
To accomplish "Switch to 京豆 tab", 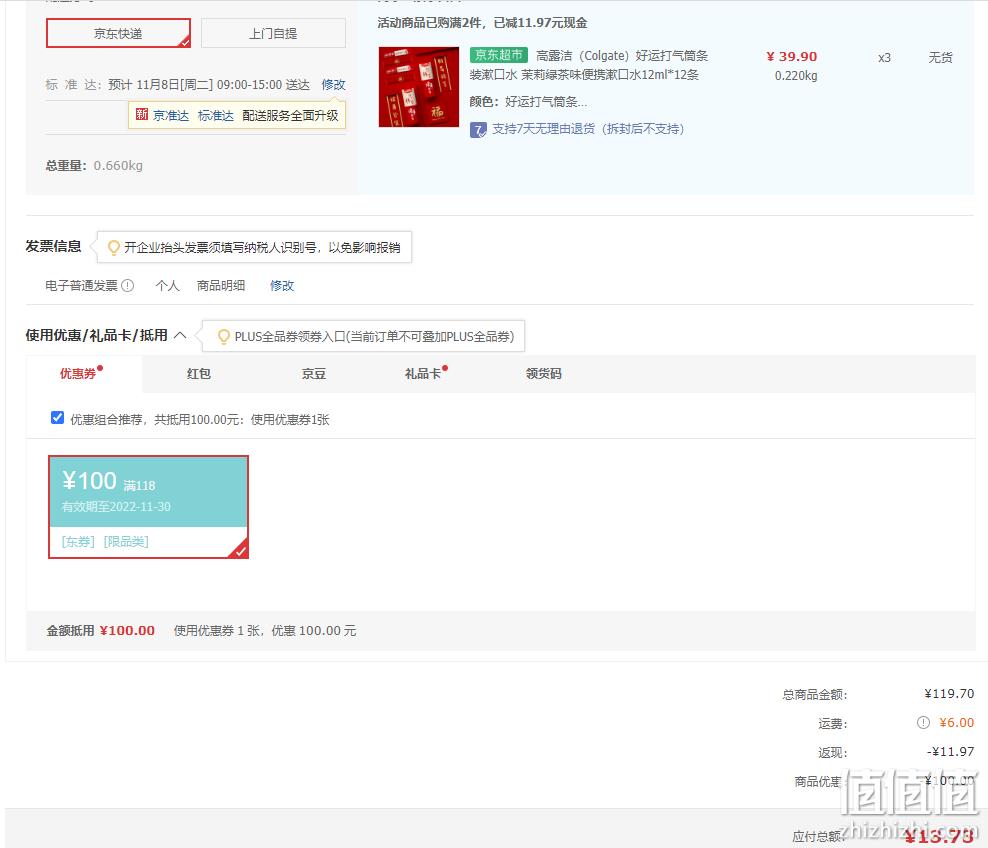I will click(314, 374).
